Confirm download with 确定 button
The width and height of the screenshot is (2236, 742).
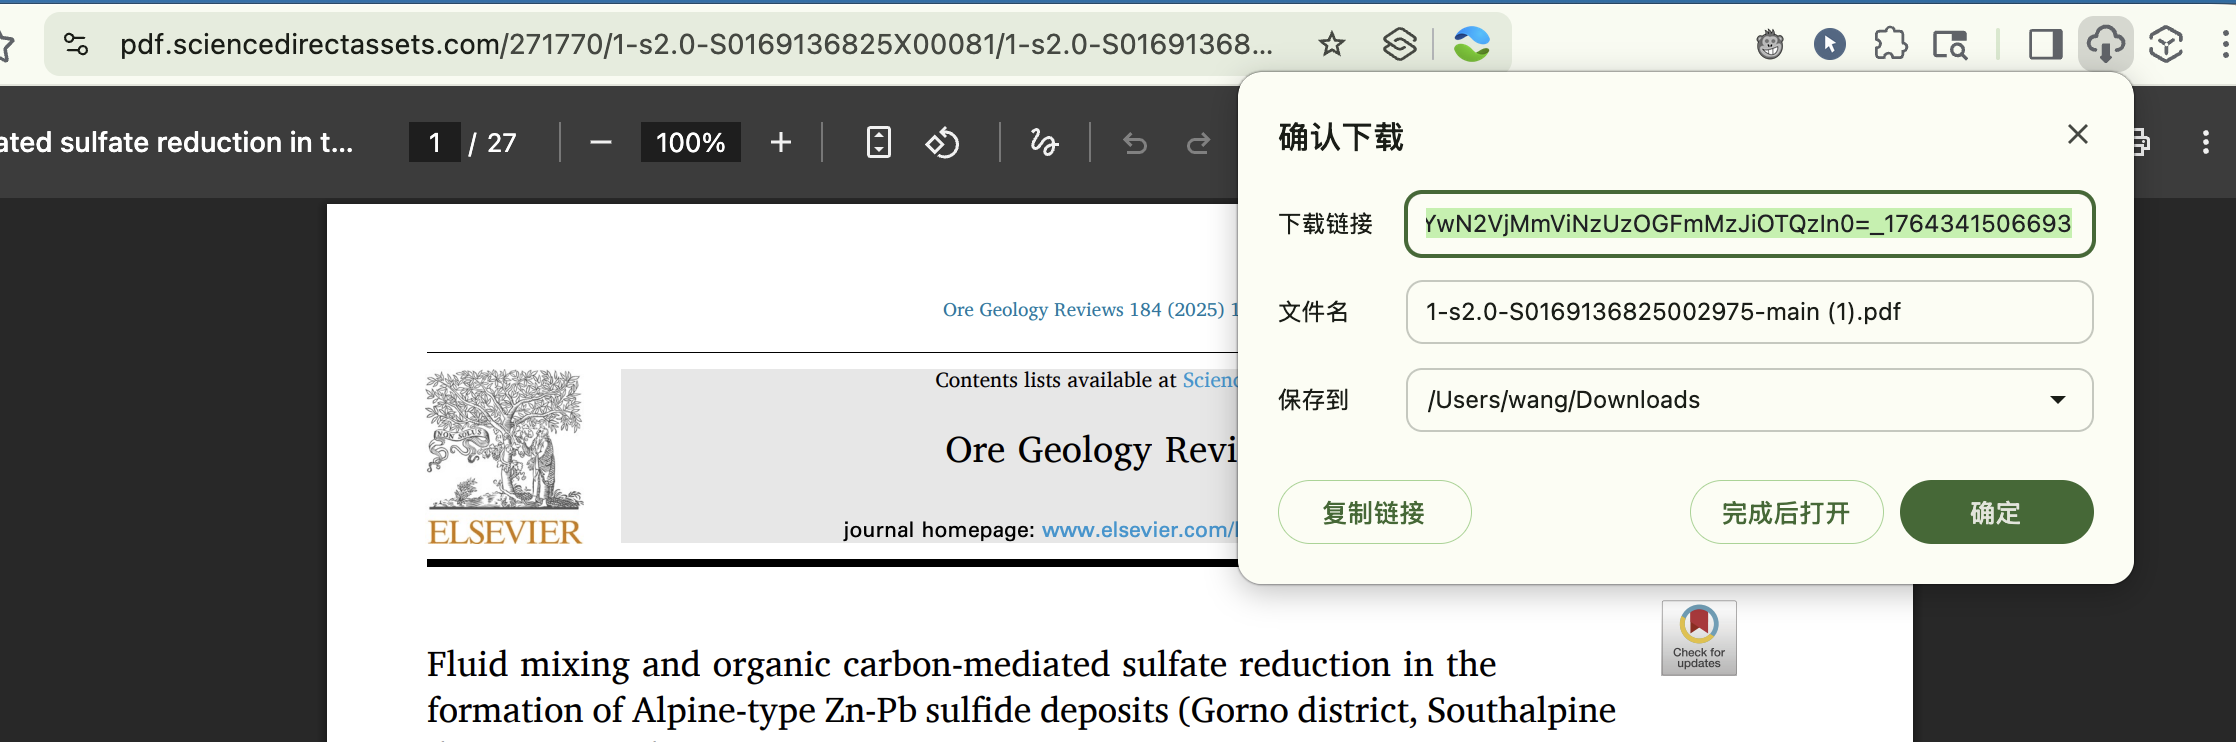pos(1996,512)
